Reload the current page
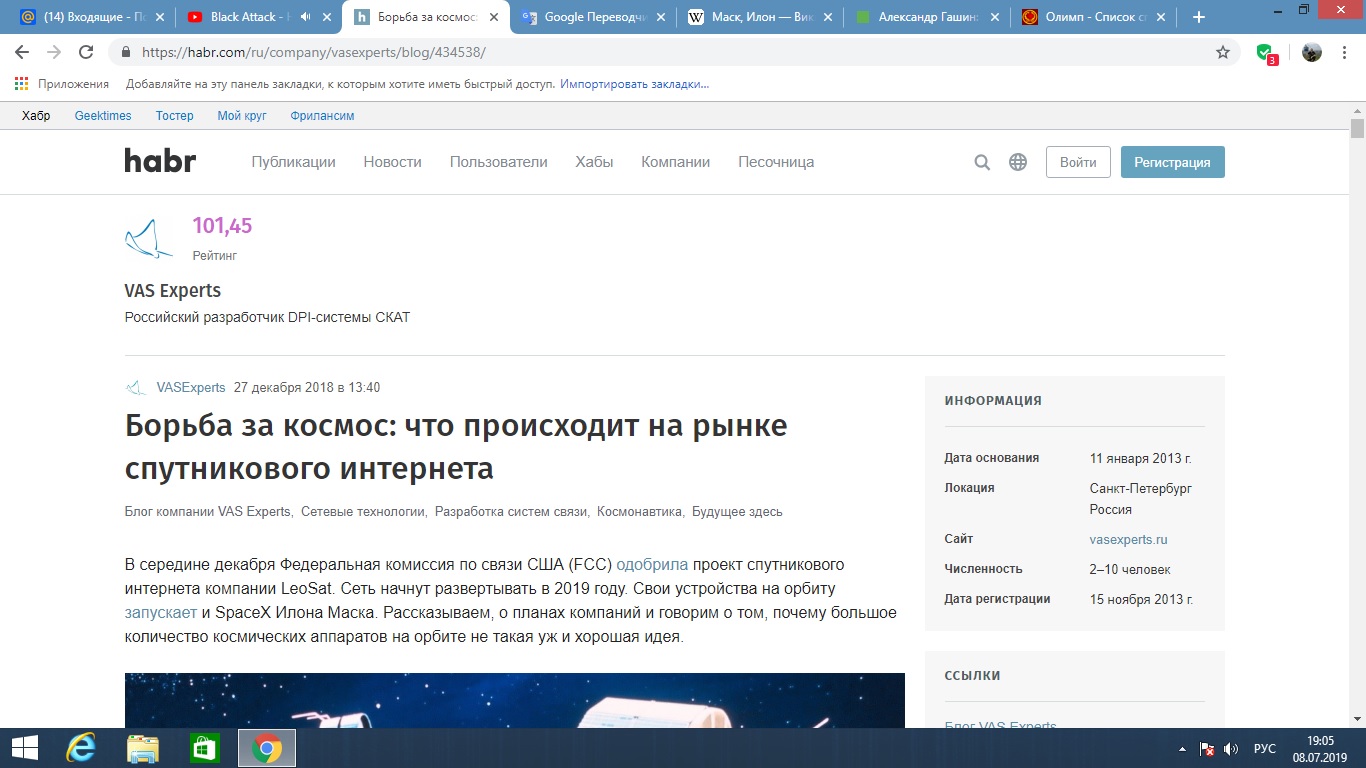Viewport: 1366px width, 768px height. click(86, 52)
